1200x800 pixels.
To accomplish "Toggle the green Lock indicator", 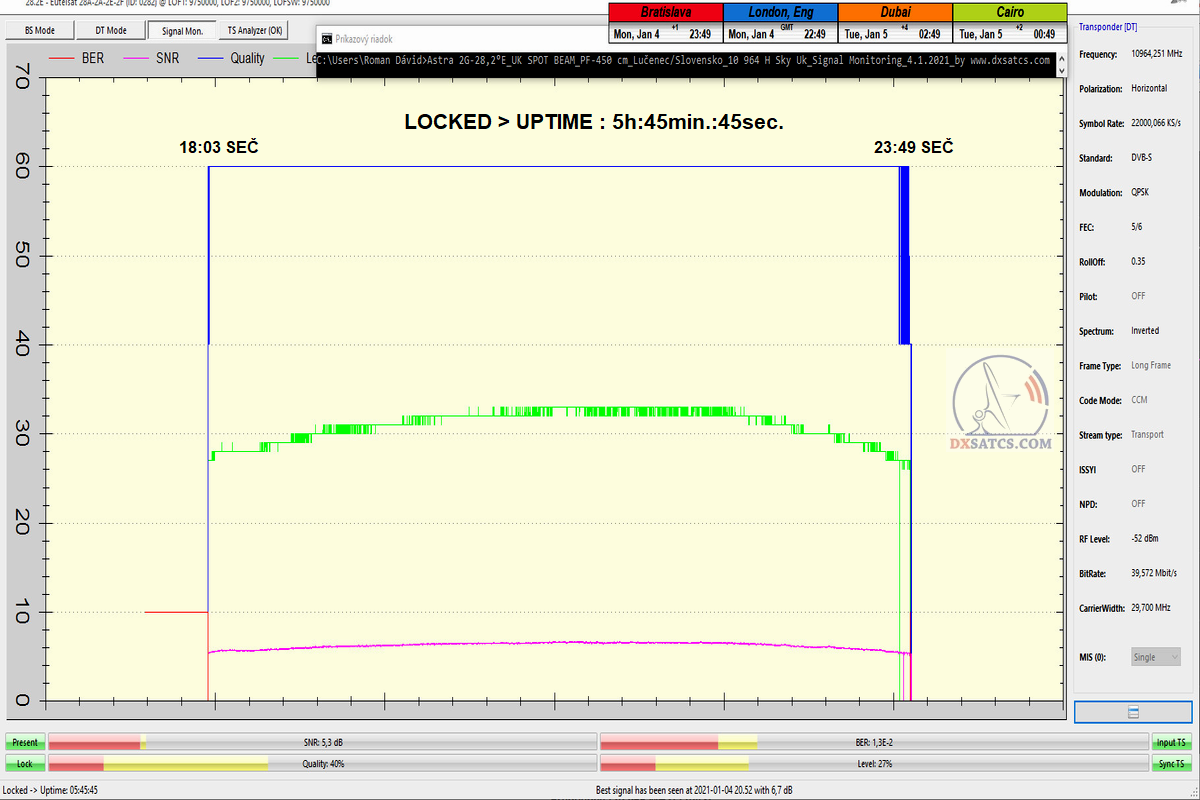I will point(25,763).
